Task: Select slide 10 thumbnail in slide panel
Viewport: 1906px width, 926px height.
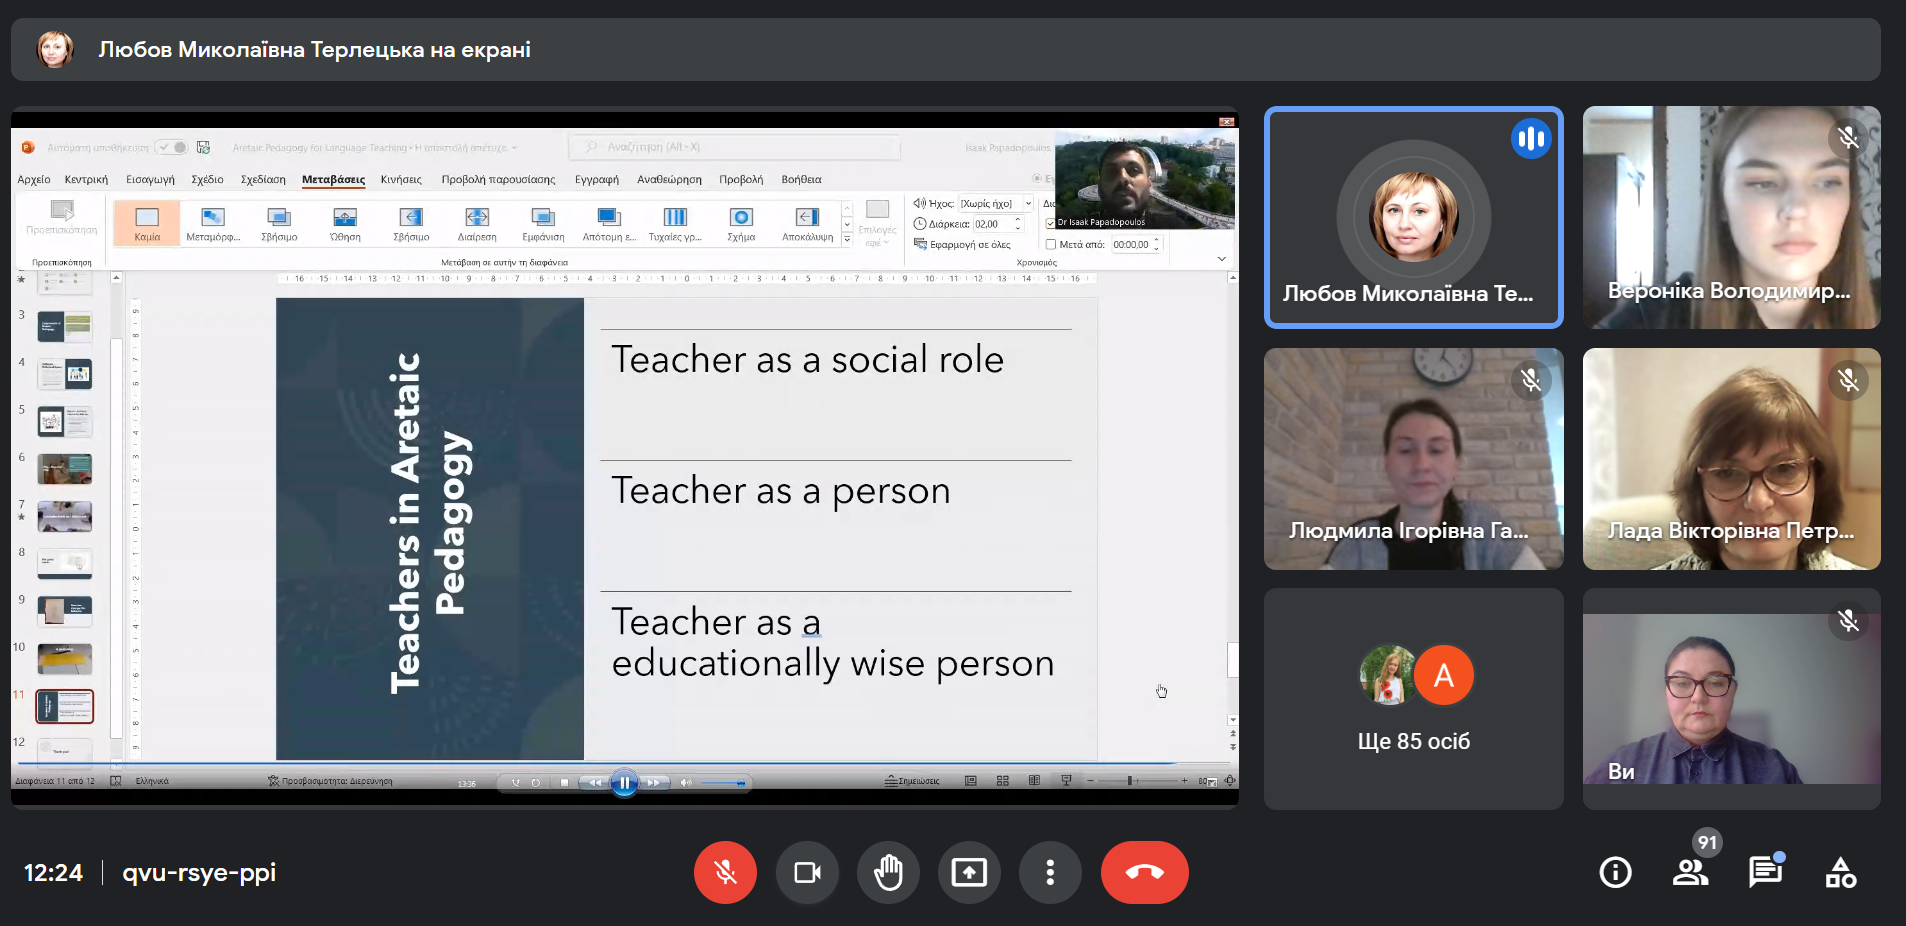Action: point(65,659)
